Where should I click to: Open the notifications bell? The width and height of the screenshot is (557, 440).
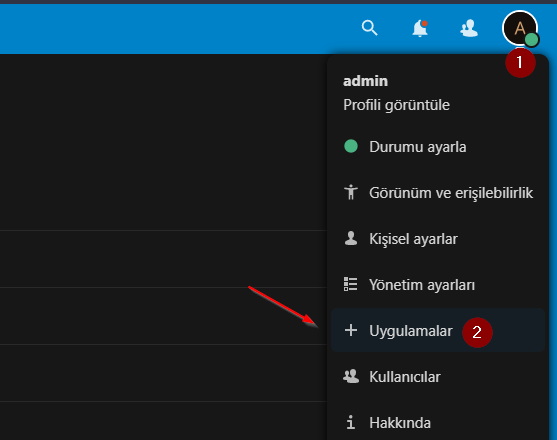click(420, 28)
